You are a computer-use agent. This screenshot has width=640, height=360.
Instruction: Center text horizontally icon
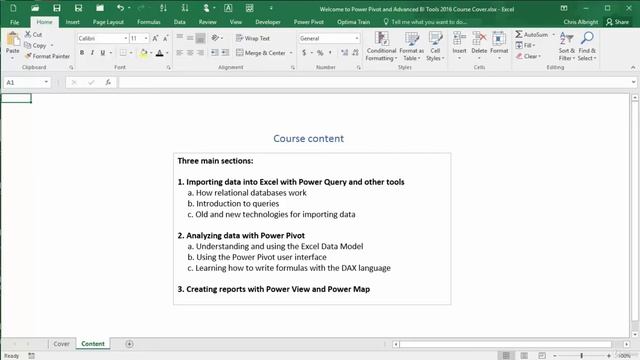pyautogui.click(x=190, y=53)
